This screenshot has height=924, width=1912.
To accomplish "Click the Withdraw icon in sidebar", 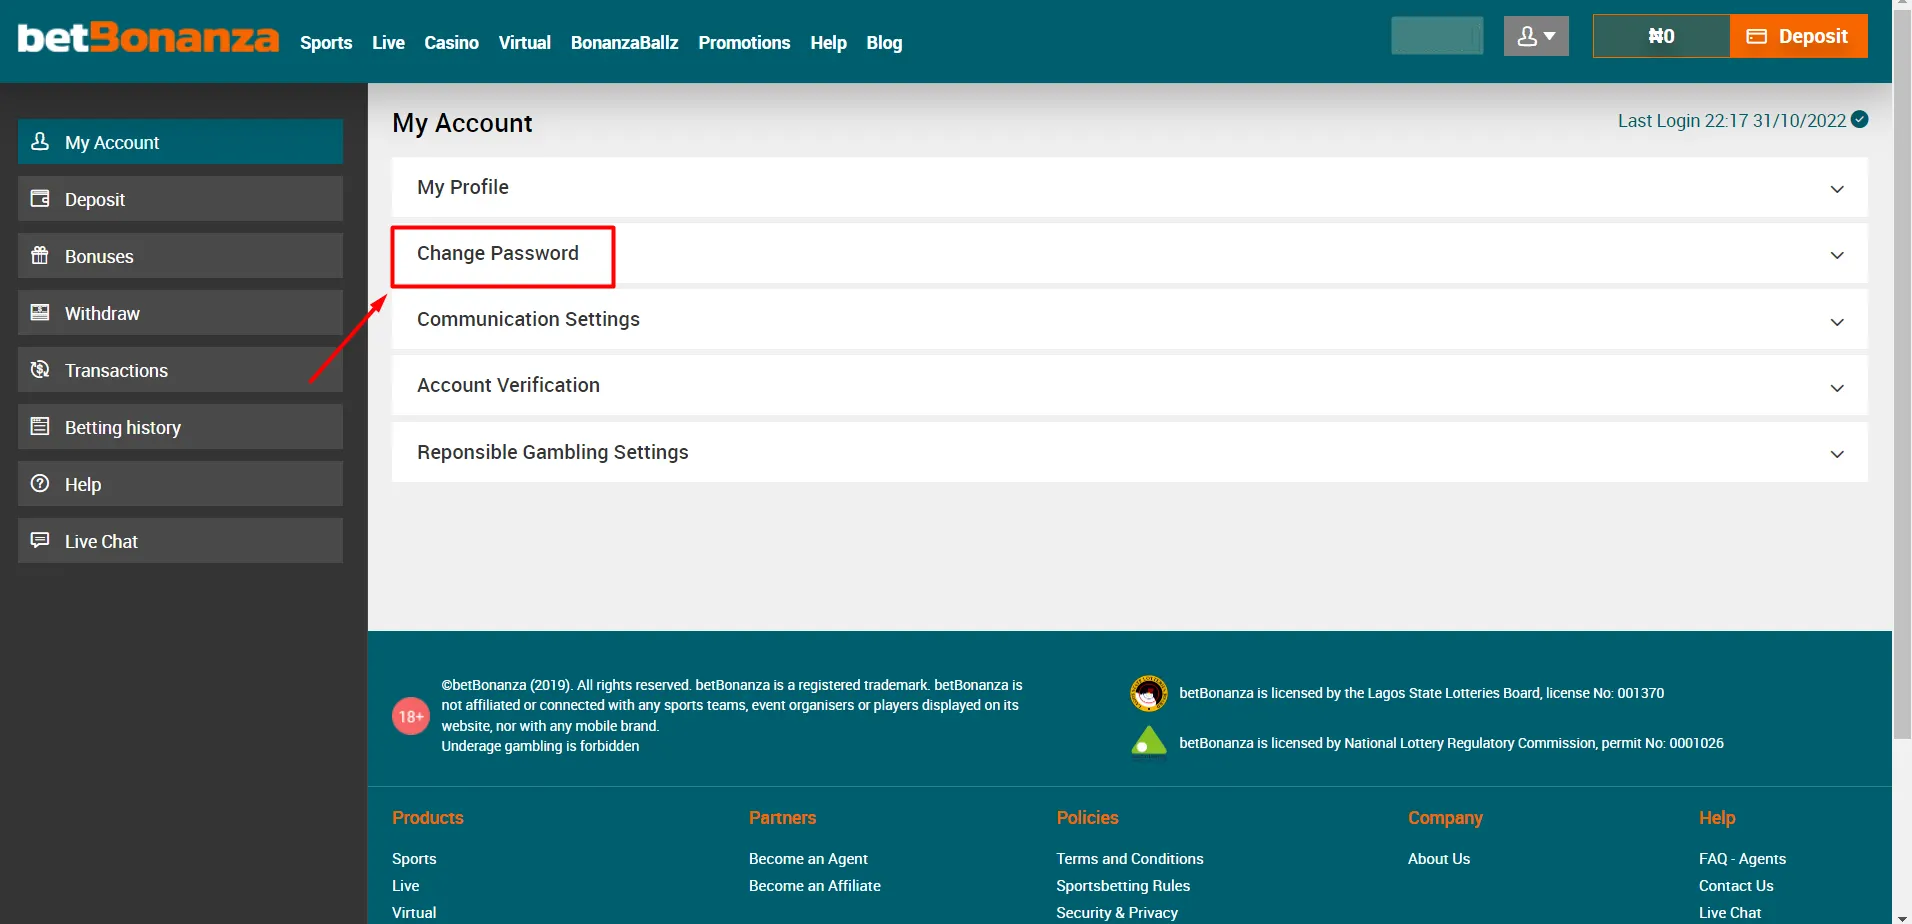I will (x=40, y=312).
